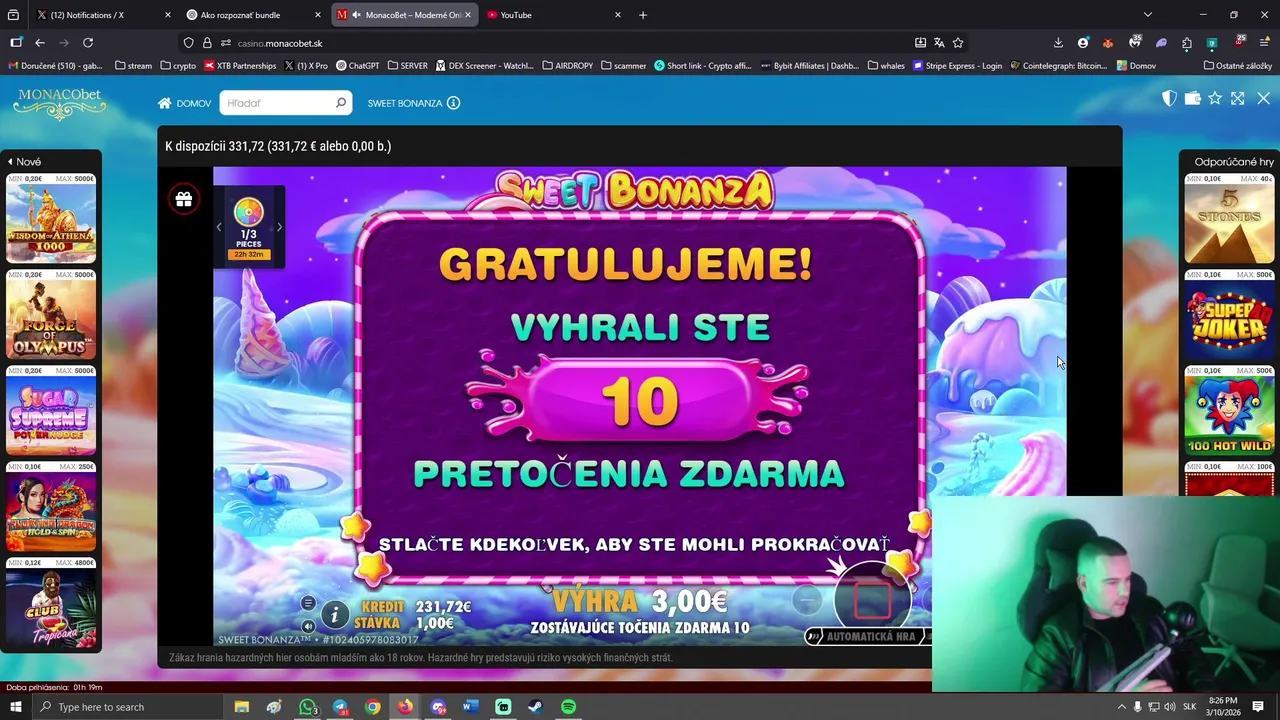Bookmark this page with star
The height and width of the screenshot is (720, 1280).
click(958, 43)
